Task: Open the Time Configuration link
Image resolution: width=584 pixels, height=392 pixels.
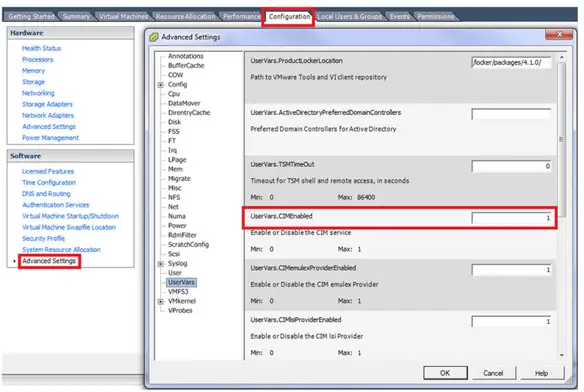Action: 49,182
